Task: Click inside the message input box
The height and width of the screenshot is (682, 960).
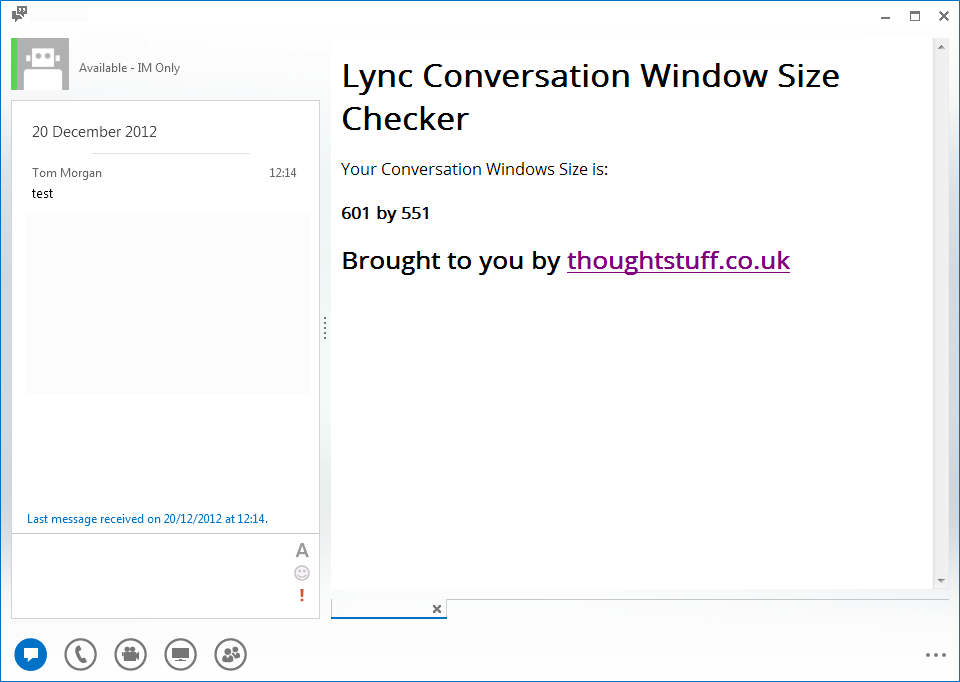Action: point(153,576)
